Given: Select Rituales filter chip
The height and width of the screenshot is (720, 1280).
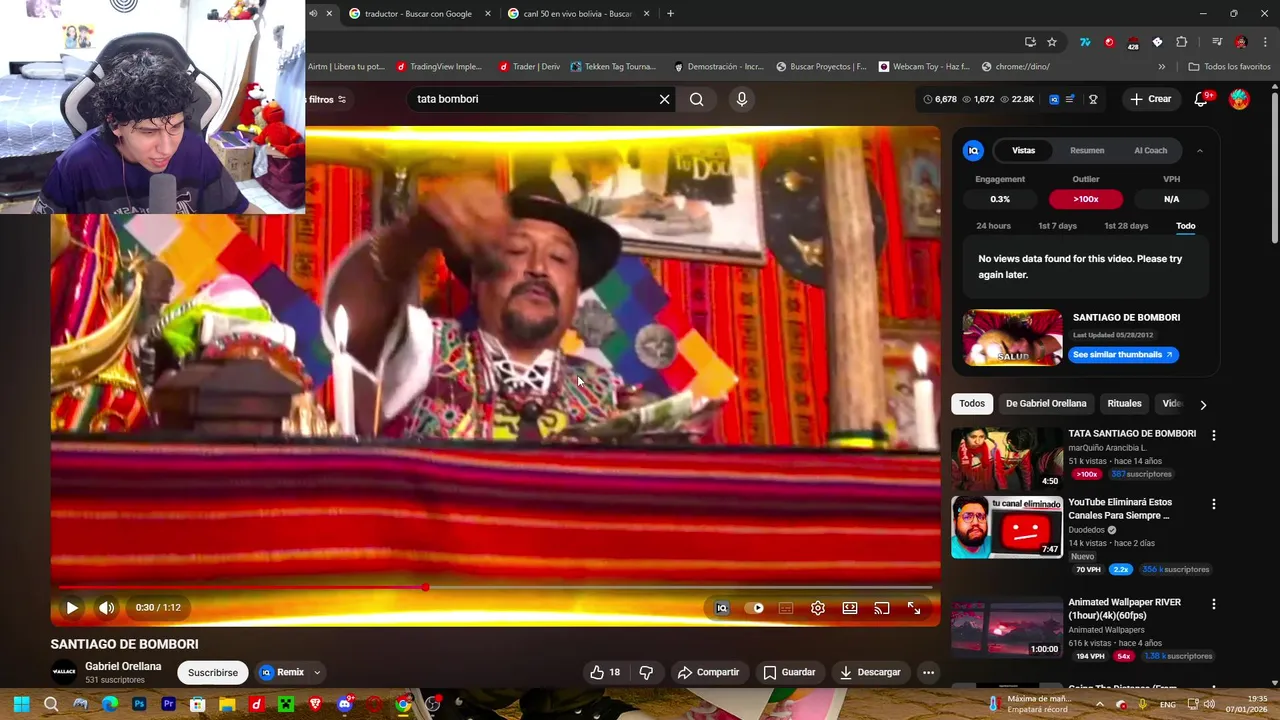Looking at the screenshot, I should pos(1124,404).
